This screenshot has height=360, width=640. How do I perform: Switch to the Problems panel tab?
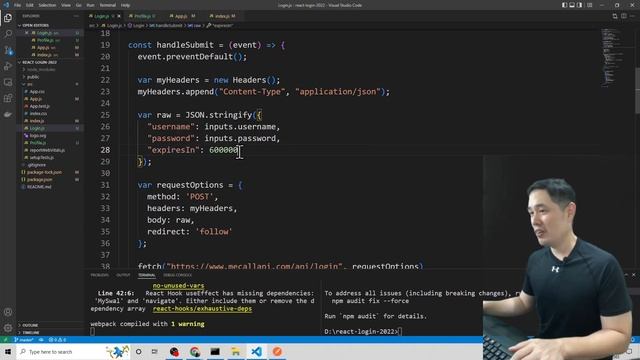coord(100,275)
